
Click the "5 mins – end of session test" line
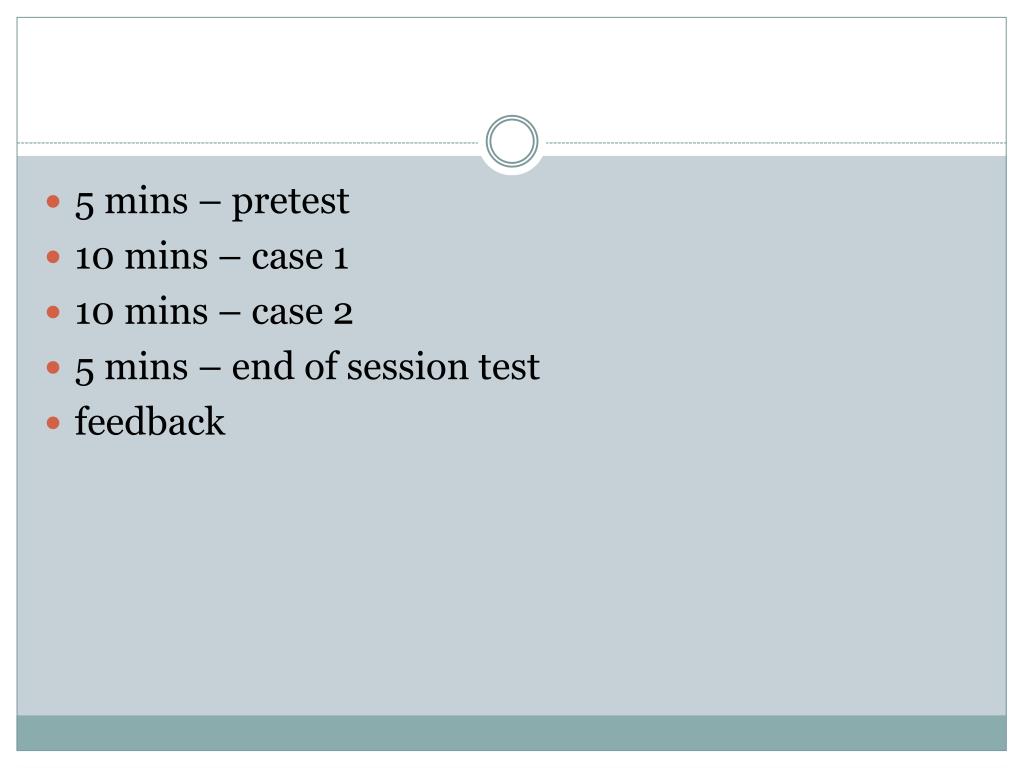pyautogui.click(x=307, y=367)
